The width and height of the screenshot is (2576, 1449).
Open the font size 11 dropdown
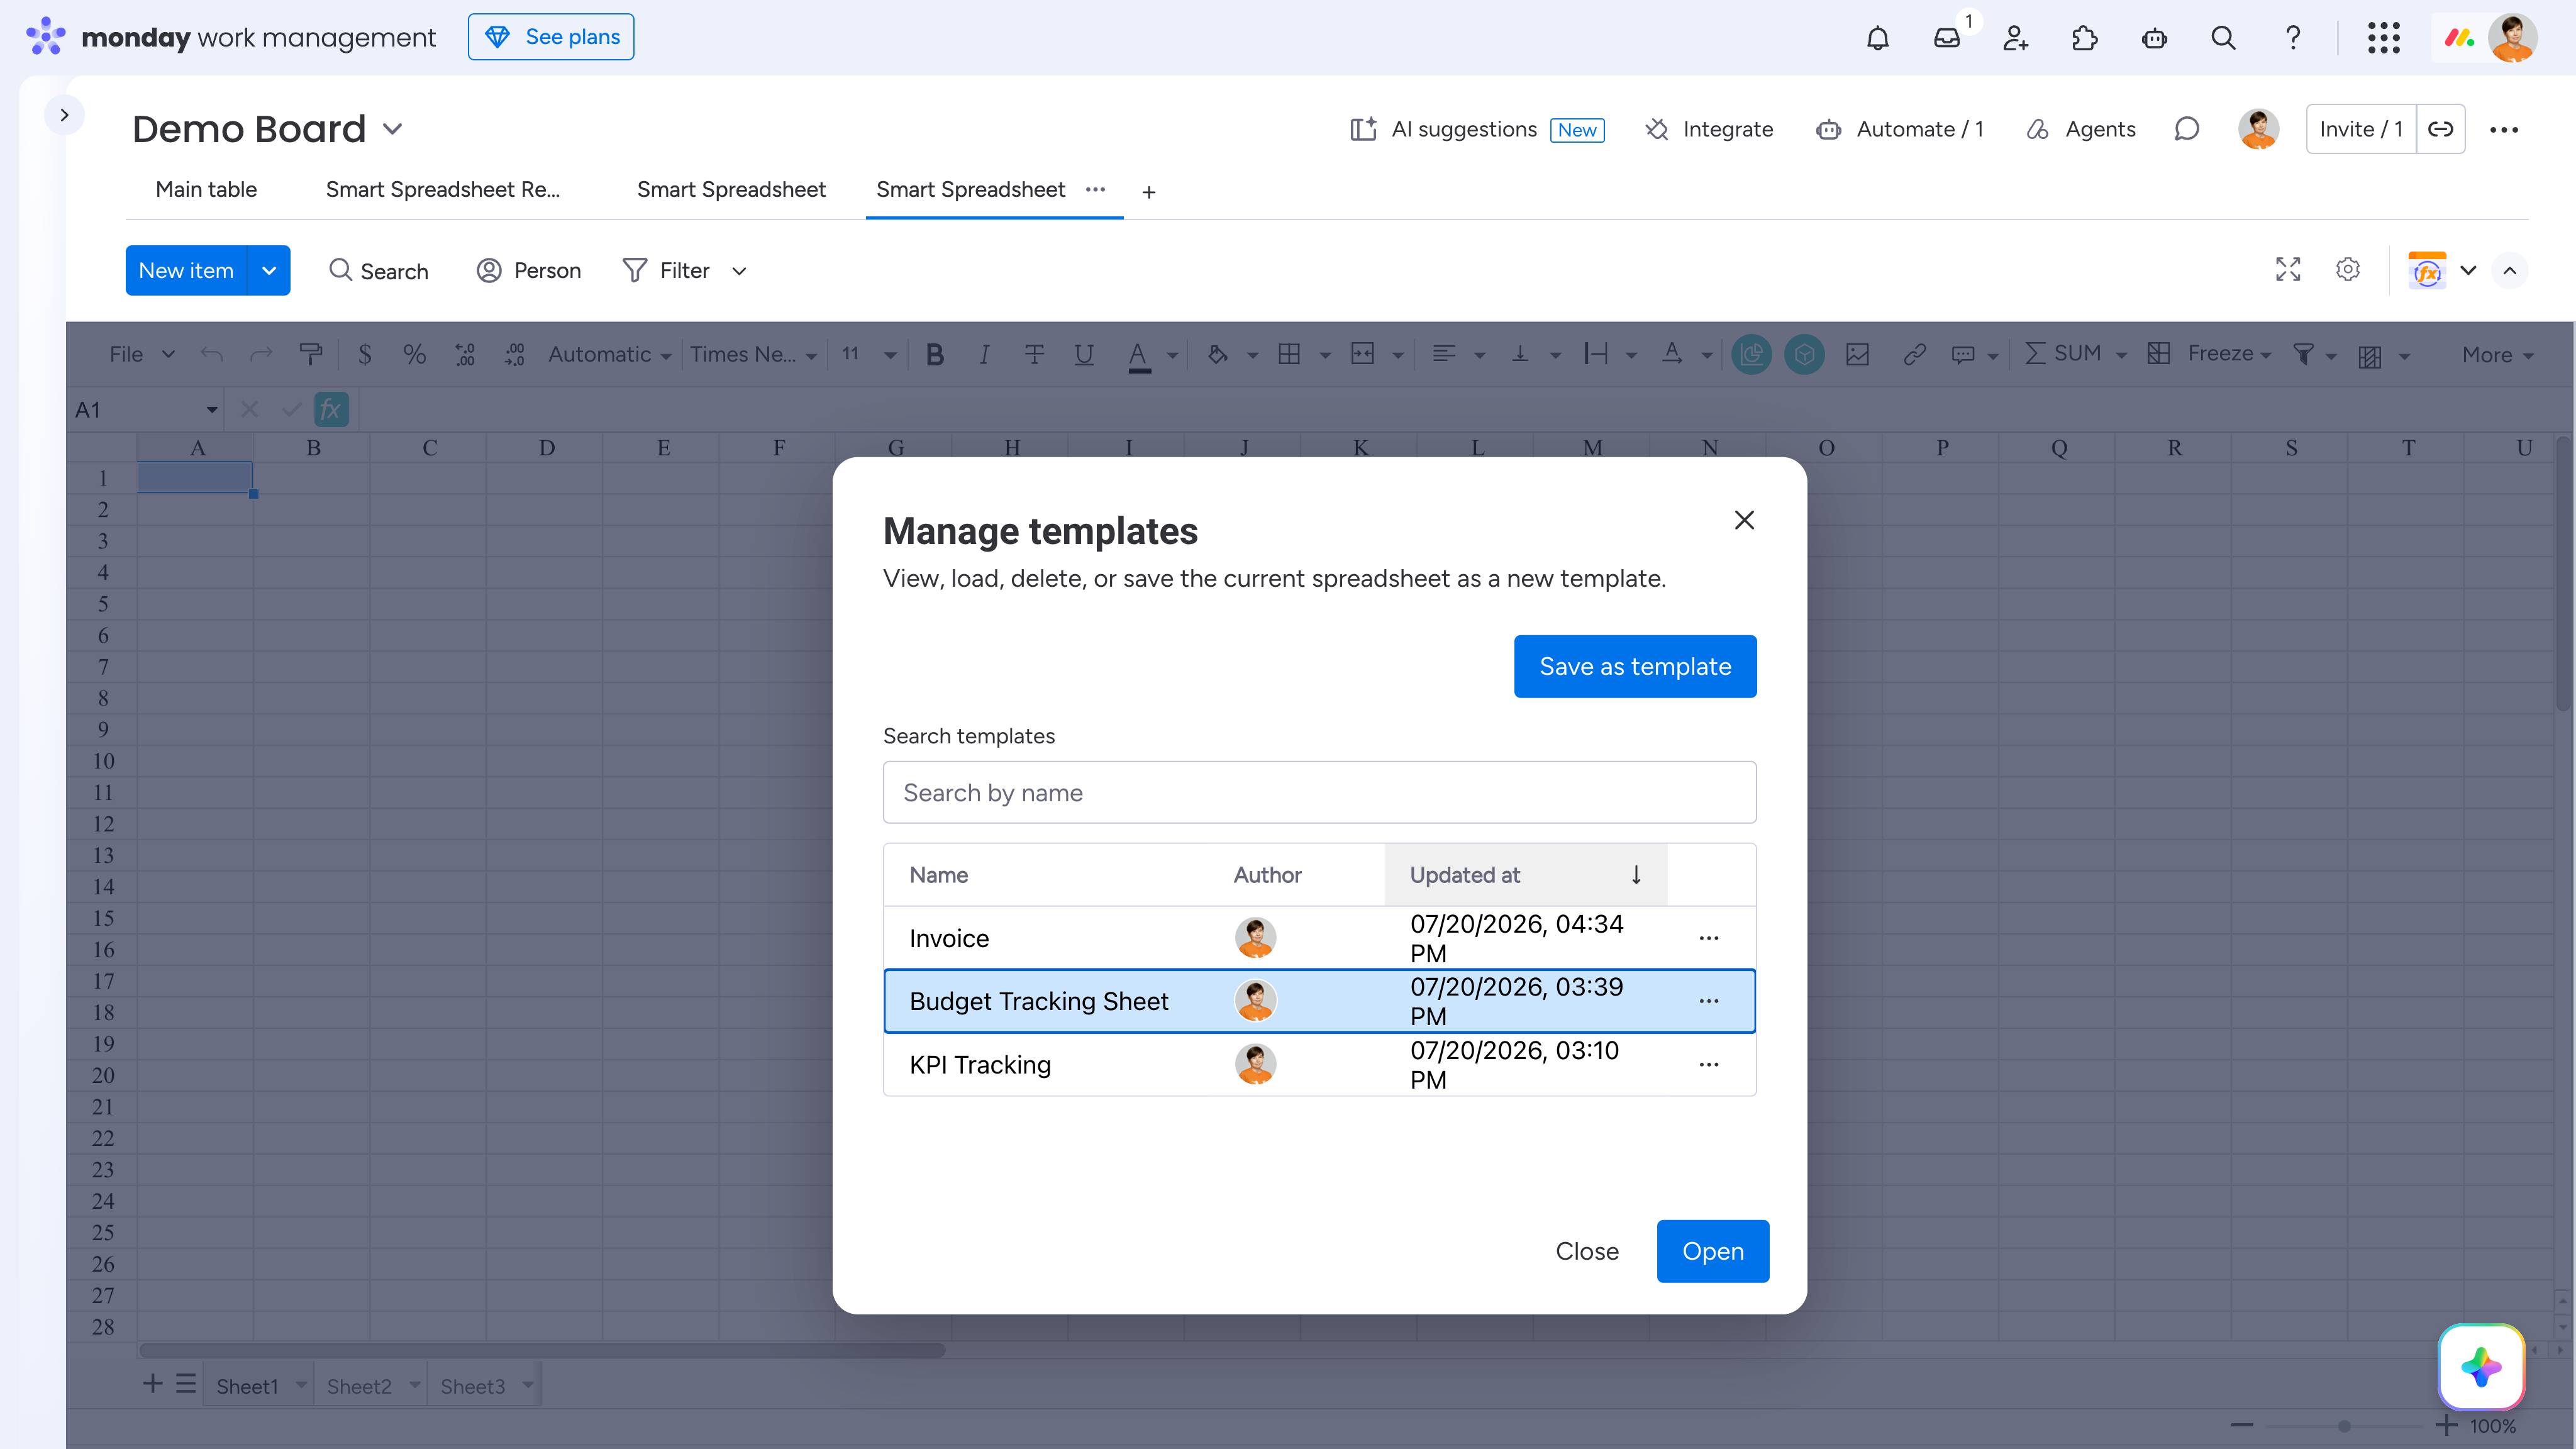pyautogui.click(x=868, y=354)
